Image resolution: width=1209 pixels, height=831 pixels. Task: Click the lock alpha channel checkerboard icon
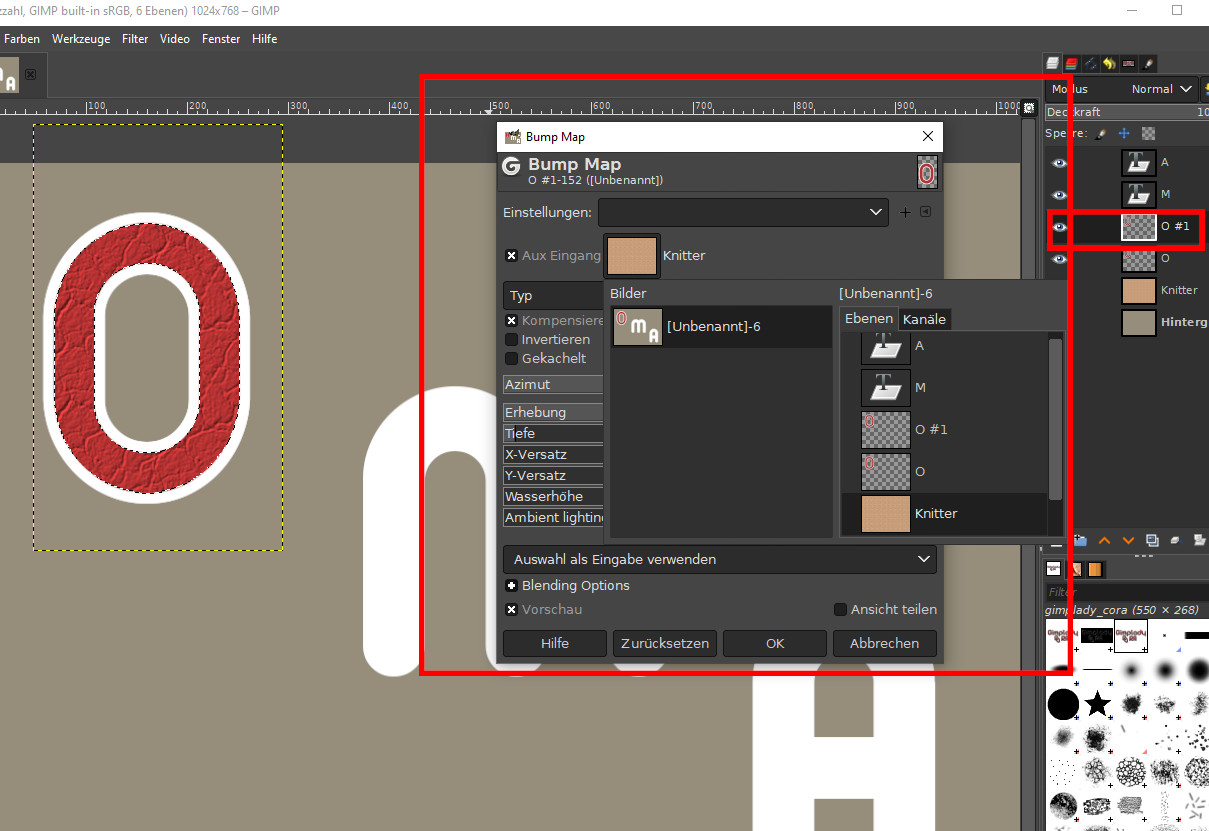(x=1148, y=133)
